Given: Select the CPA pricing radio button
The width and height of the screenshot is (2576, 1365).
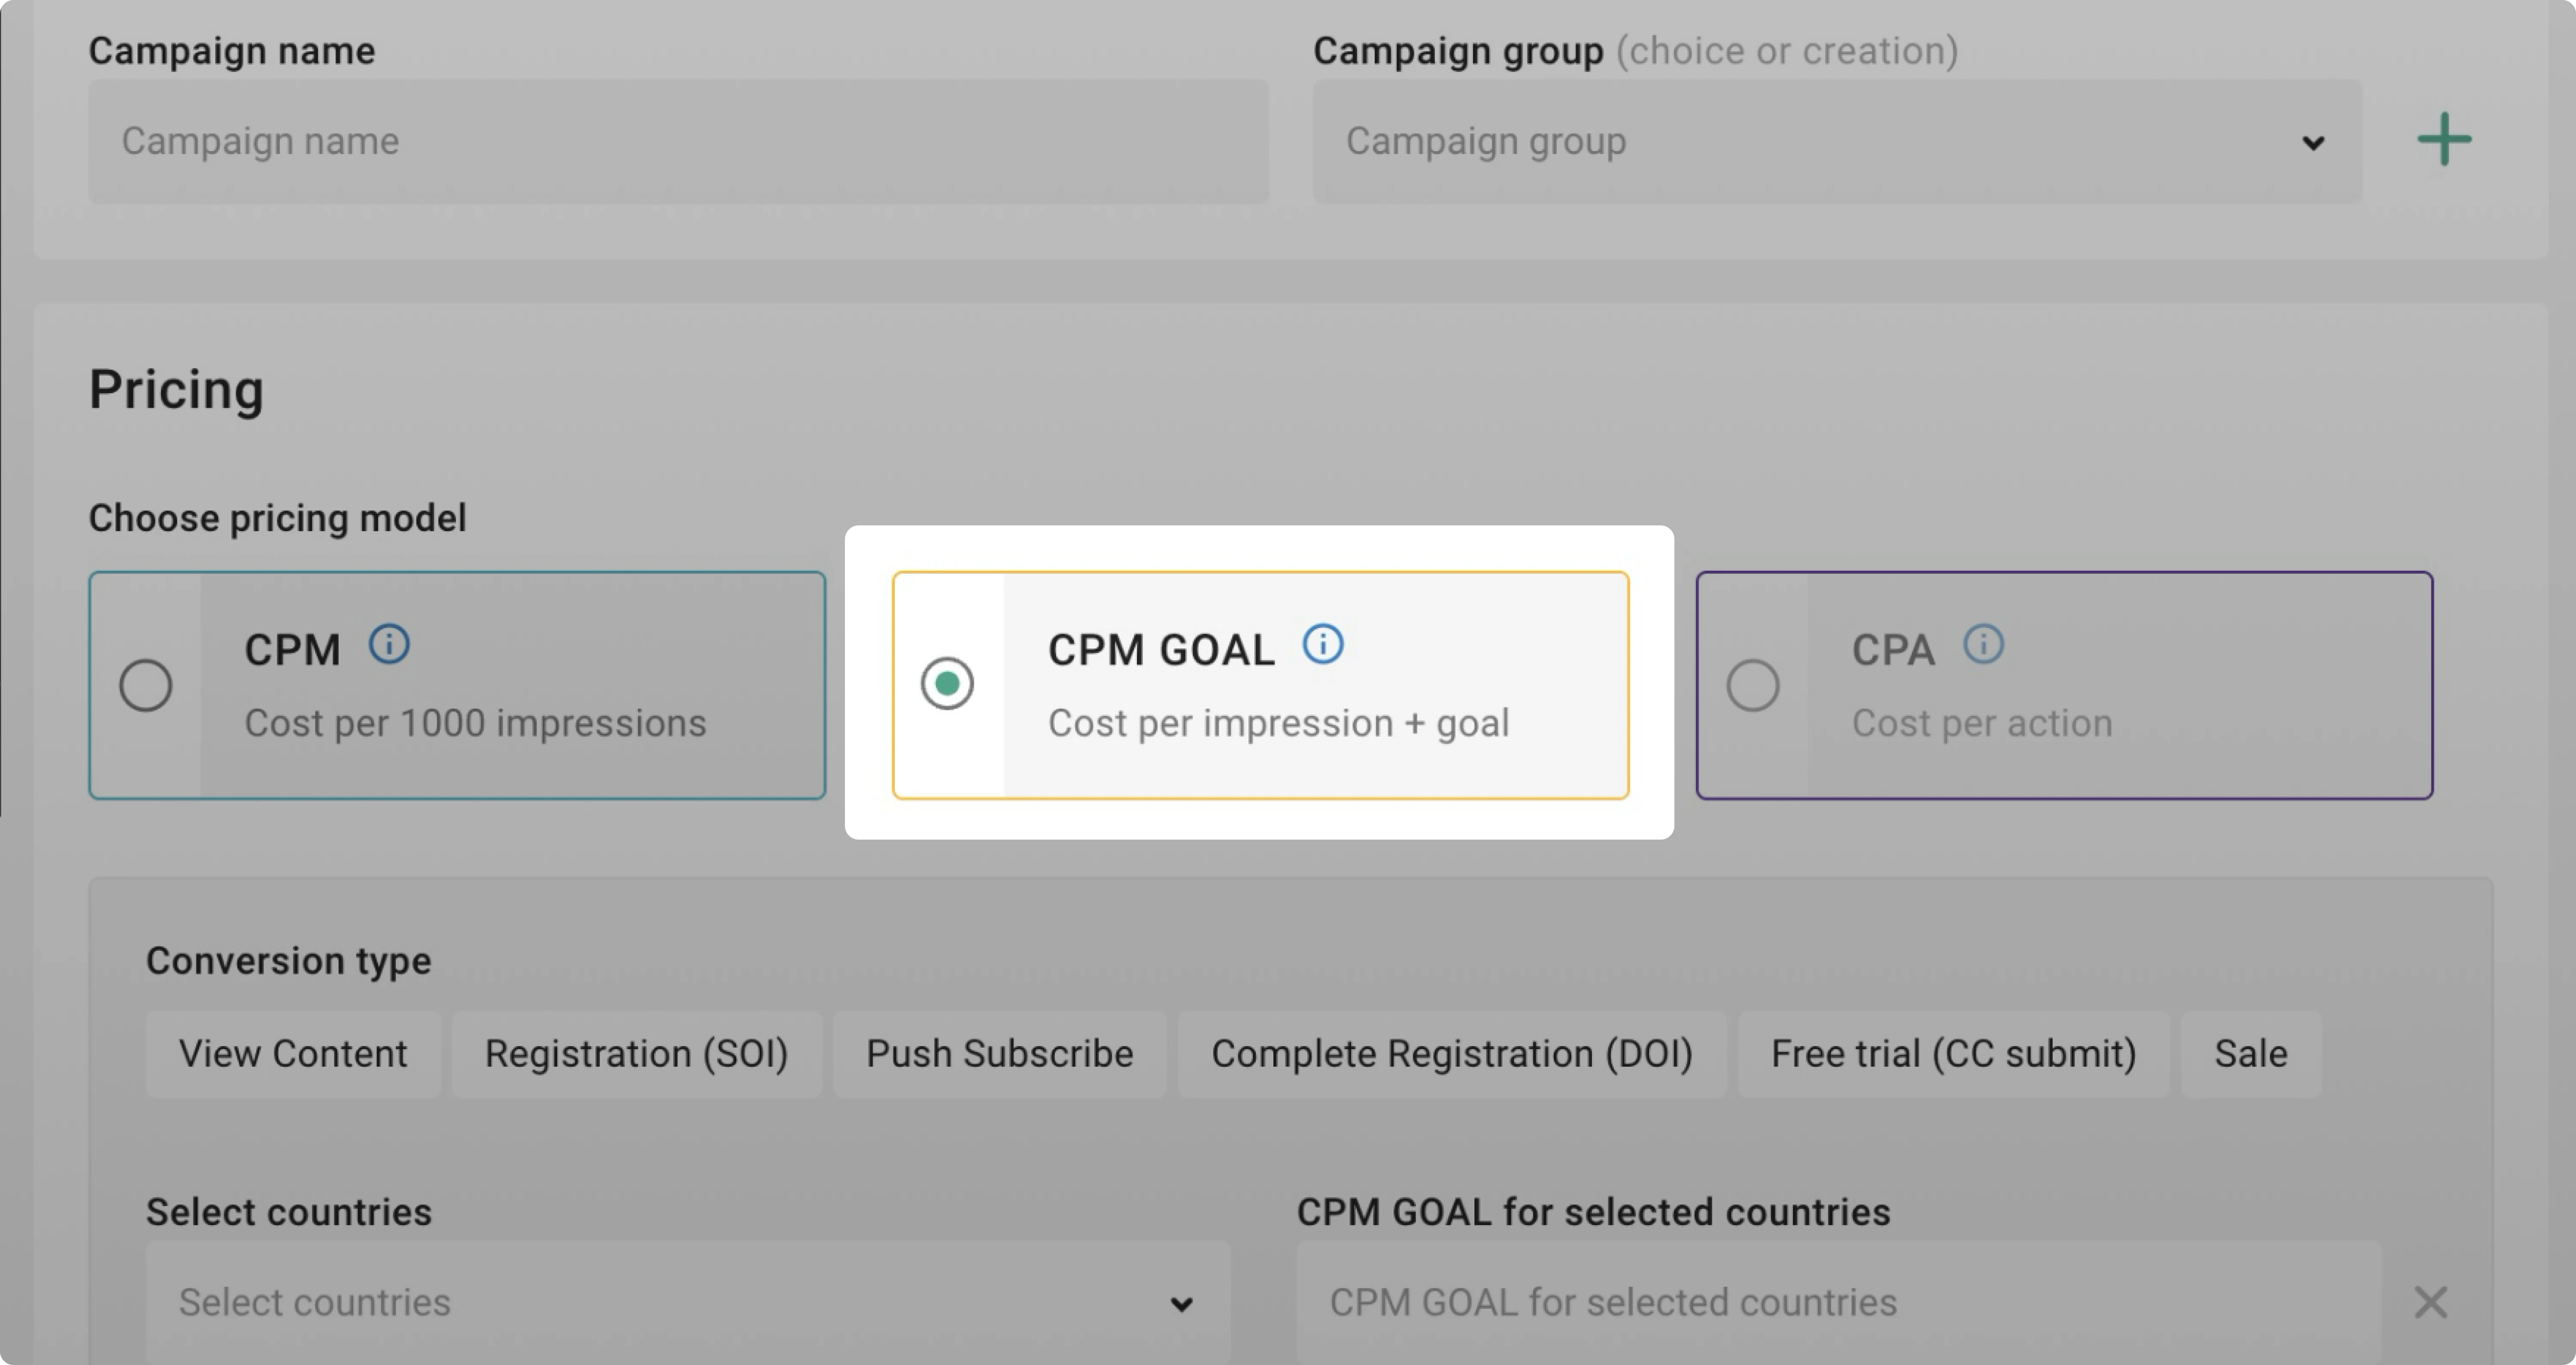Looking at the screenshot, I should (1753, 685).
